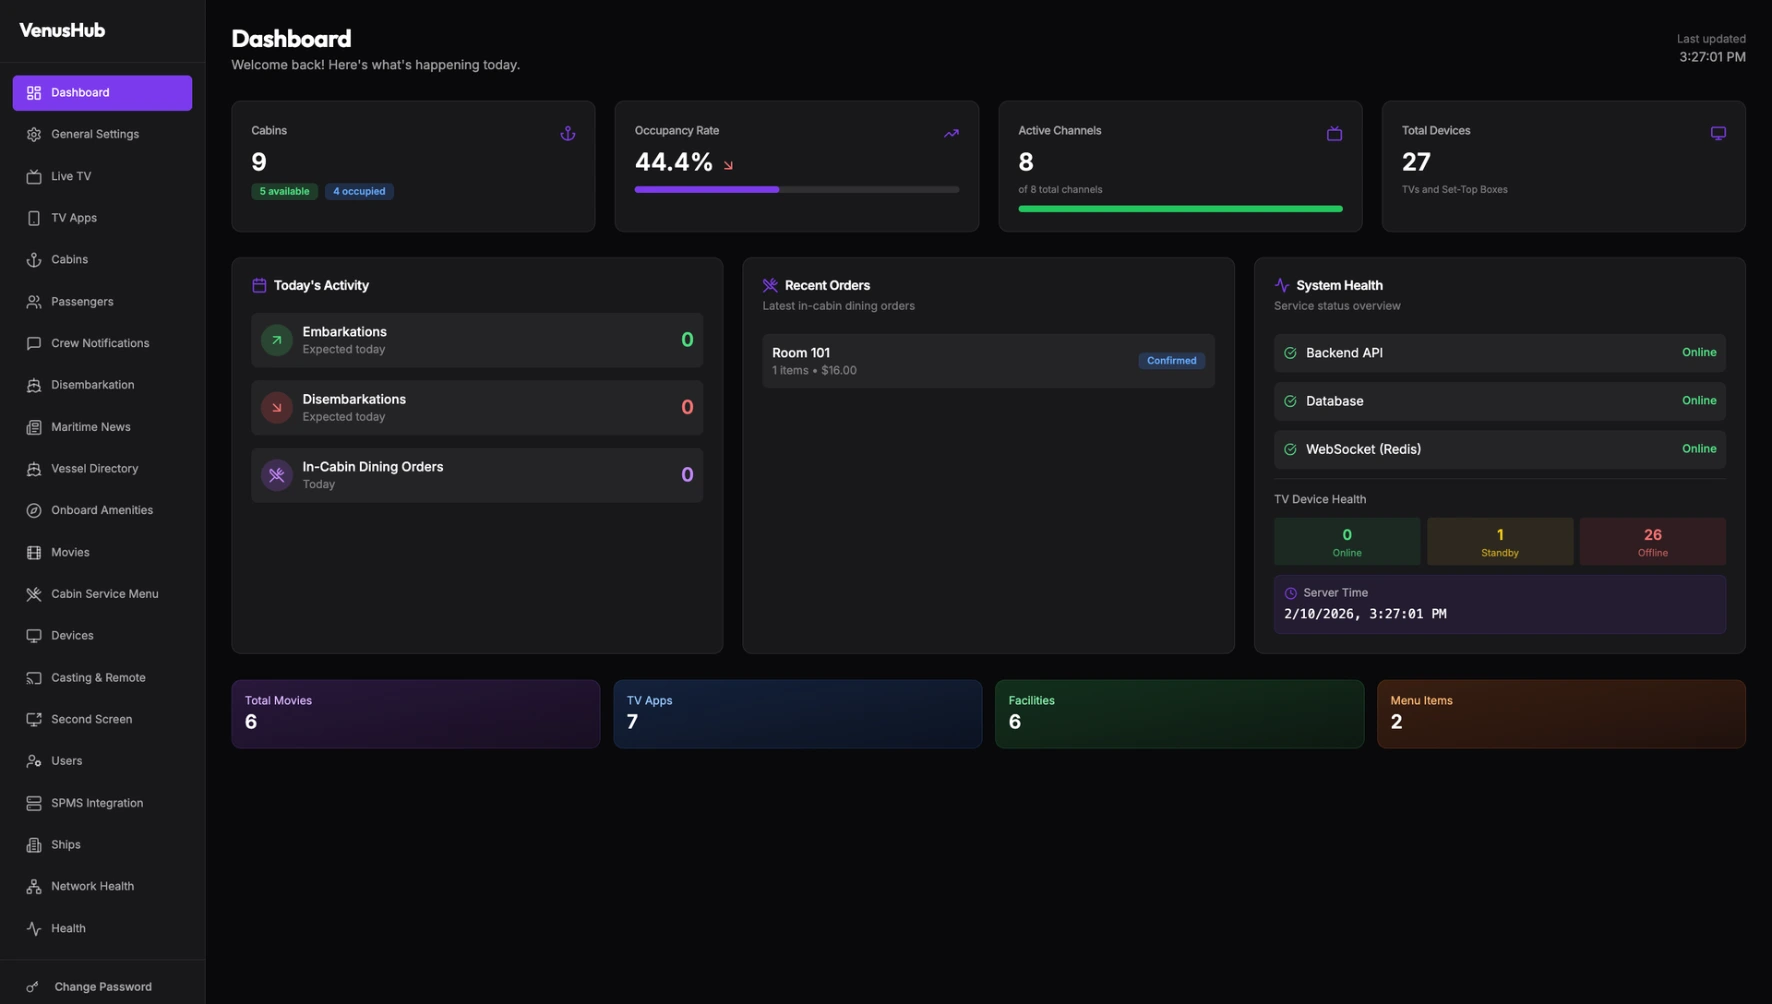The width and height of the screenshot is (1772, 1004).
Task: Open Crew Notifications via its chat icon
Action: (x=33, y=343)
